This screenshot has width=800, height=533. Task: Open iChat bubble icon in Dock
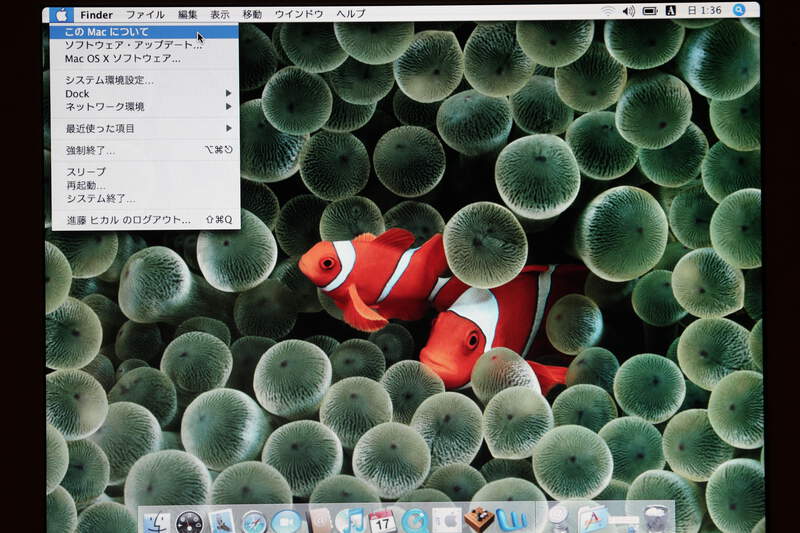pyautogui.click(x=286, y=522)
